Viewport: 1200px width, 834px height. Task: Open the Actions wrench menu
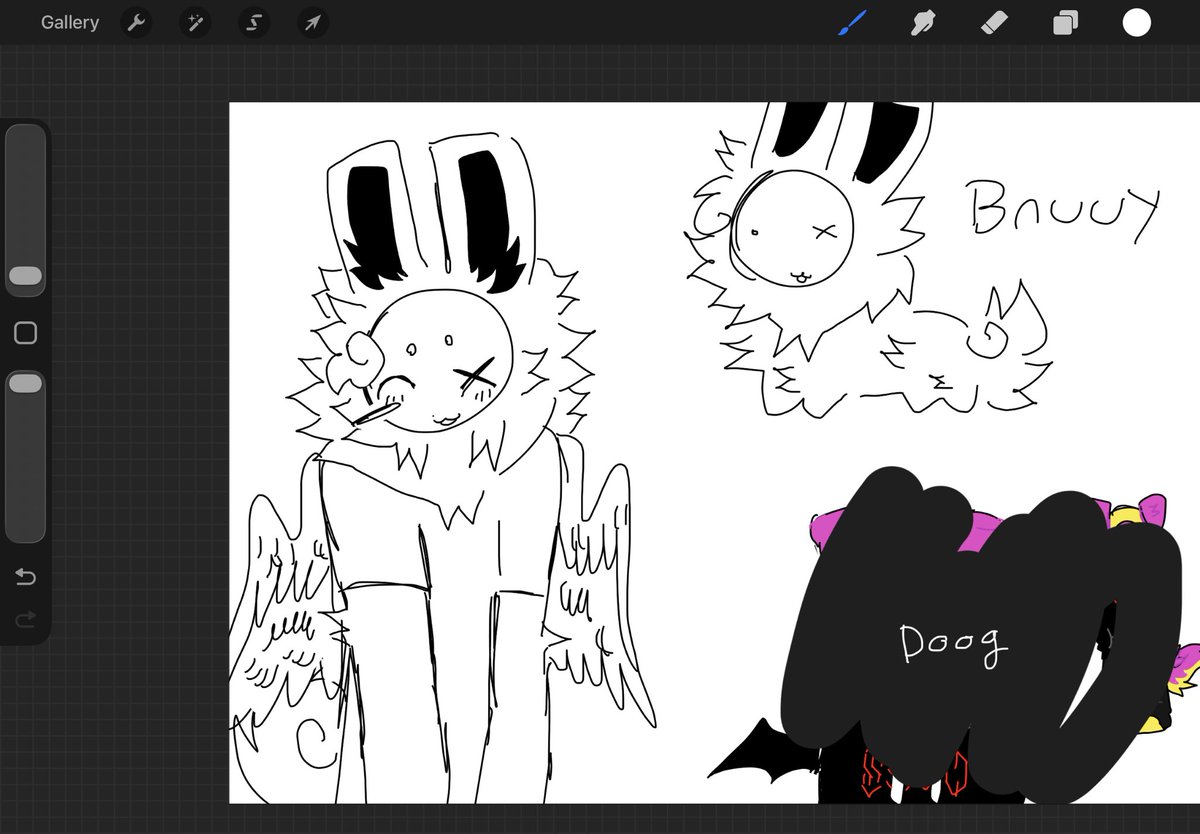click(136, 23)
